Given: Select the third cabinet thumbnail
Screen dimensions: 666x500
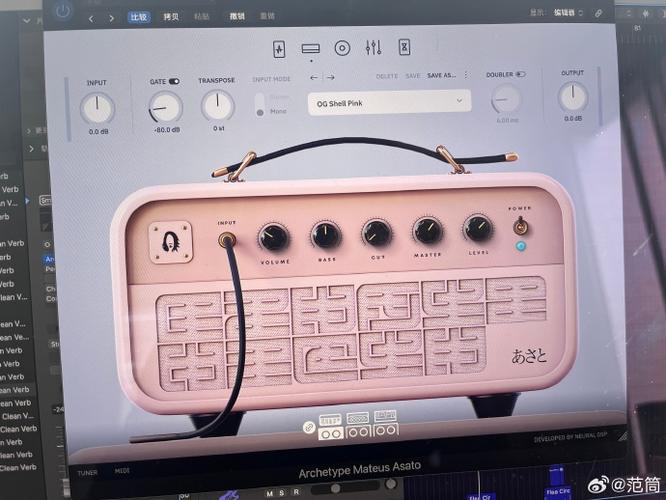Looking at the screenshot, I should pos(386,429).
